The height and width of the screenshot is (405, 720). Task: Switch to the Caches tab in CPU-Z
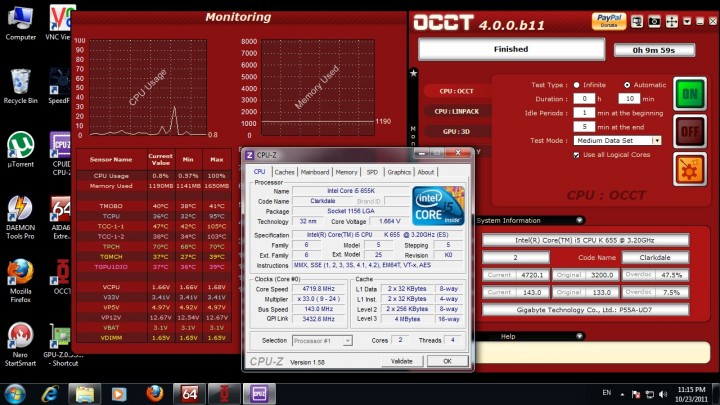pos(284,172)
